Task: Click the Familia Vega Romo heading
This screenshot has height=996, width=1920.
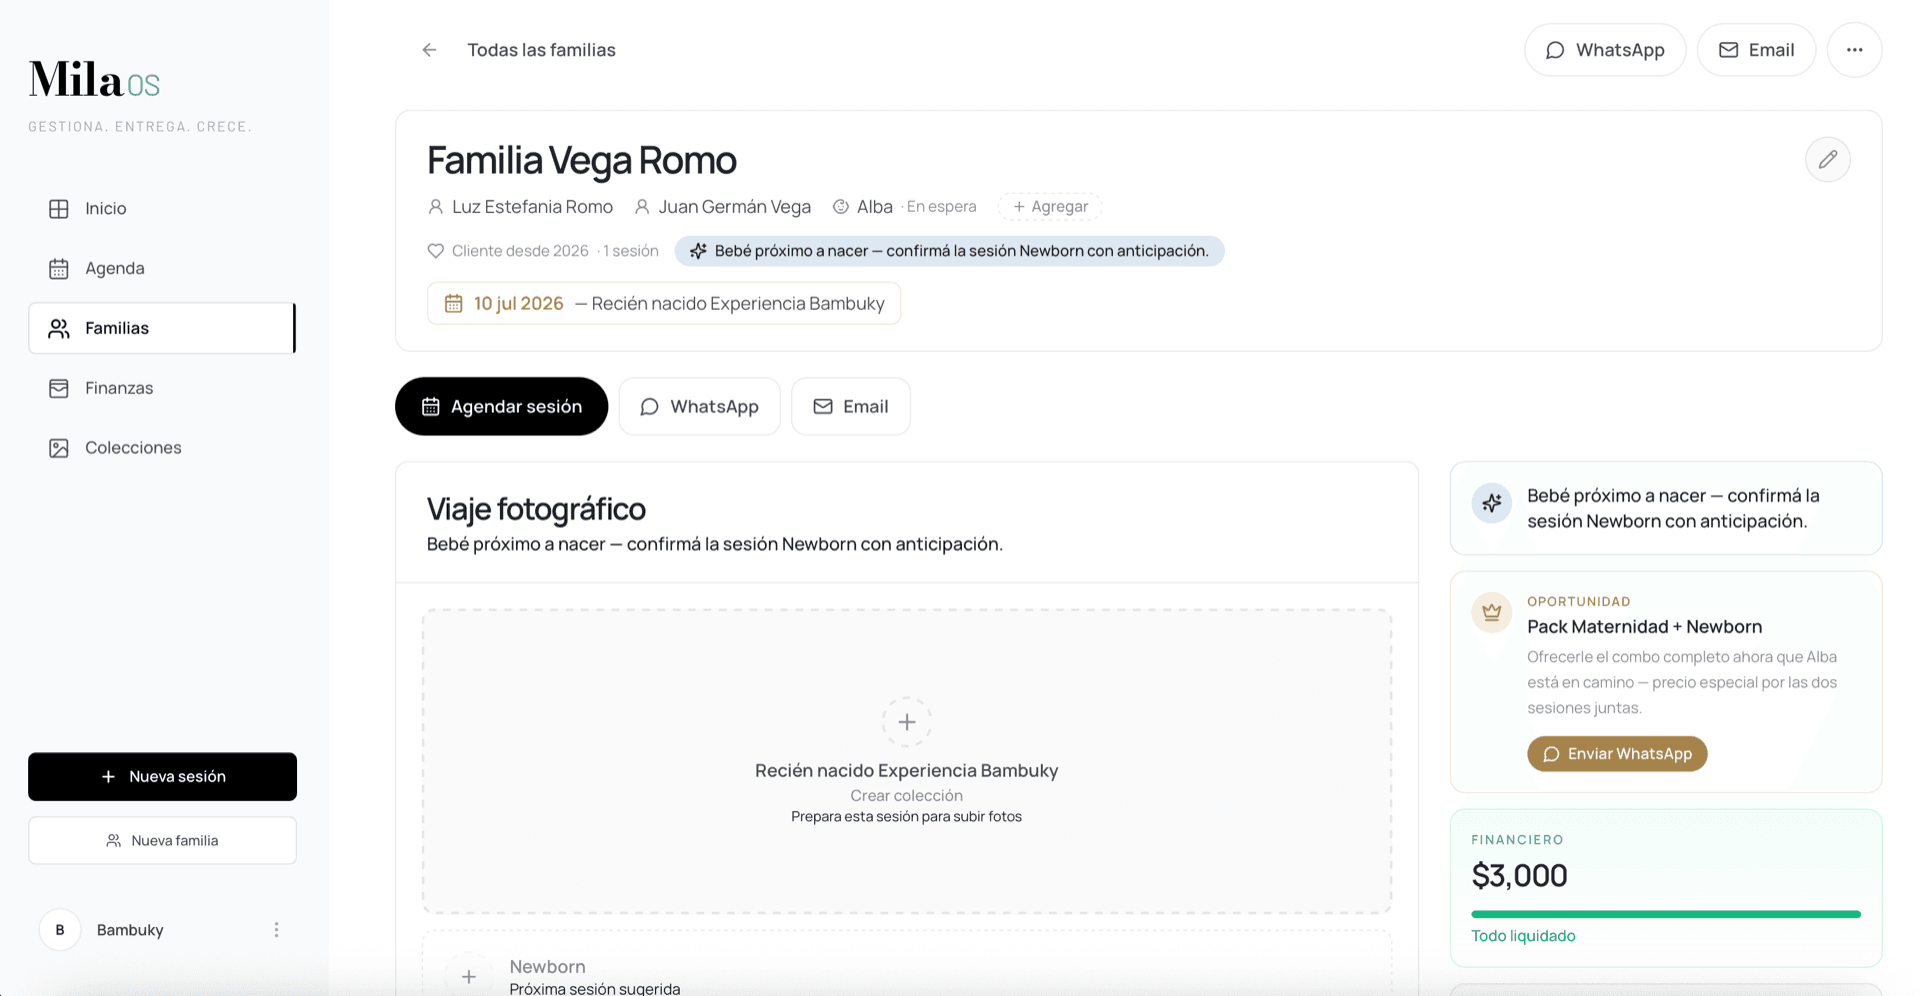Action: pos(581,160)
